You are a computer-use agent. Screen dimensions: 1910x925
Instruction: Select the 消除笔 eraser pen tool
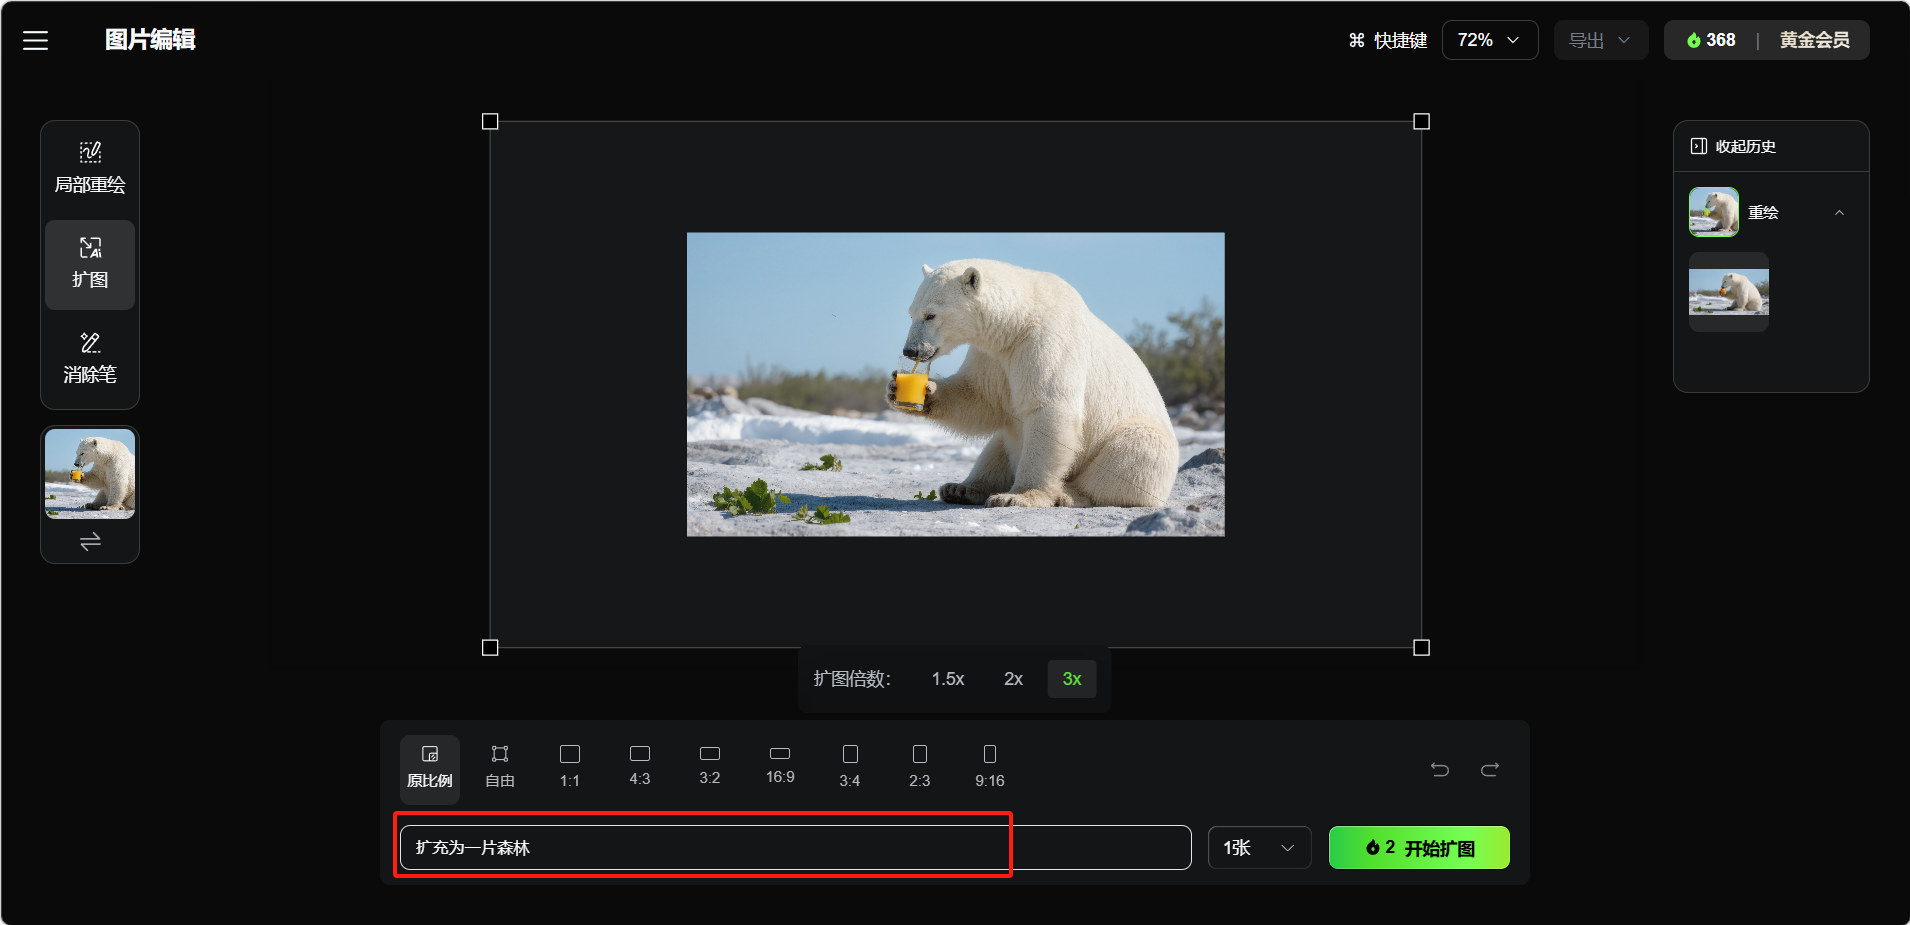[90, 358]
